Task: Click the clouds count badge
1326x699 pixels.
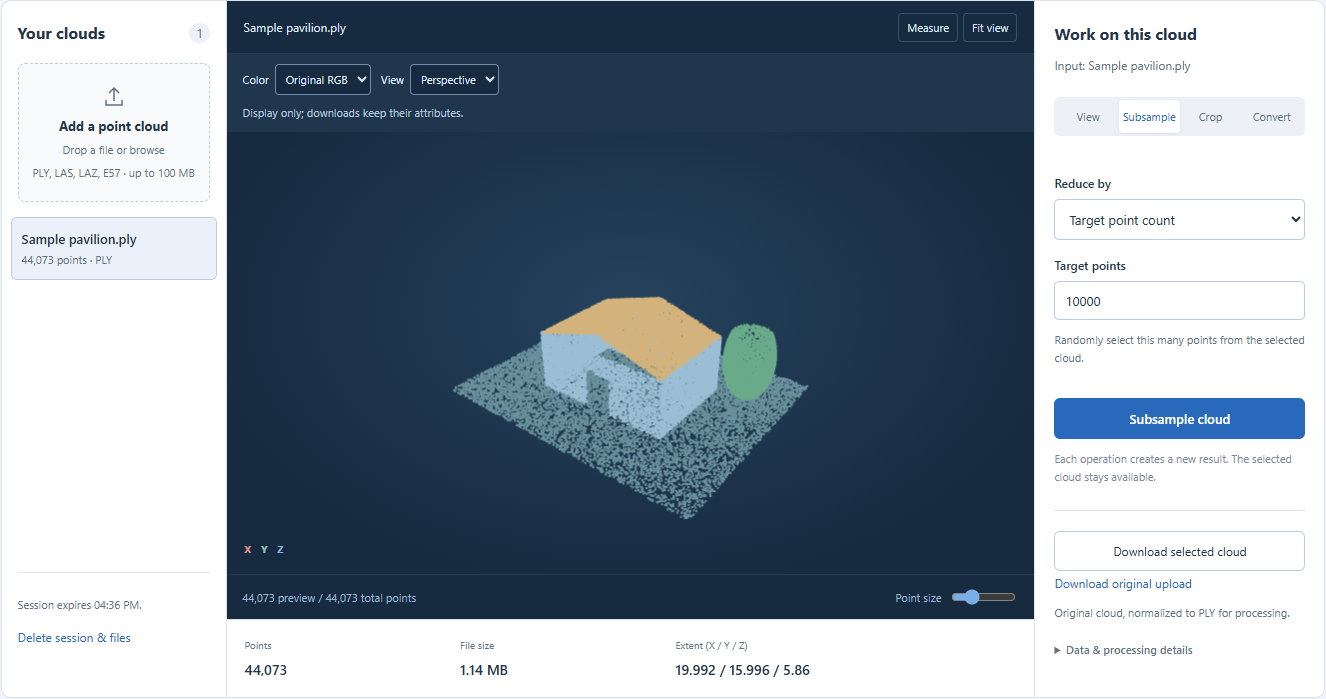Action: [199, 34]
